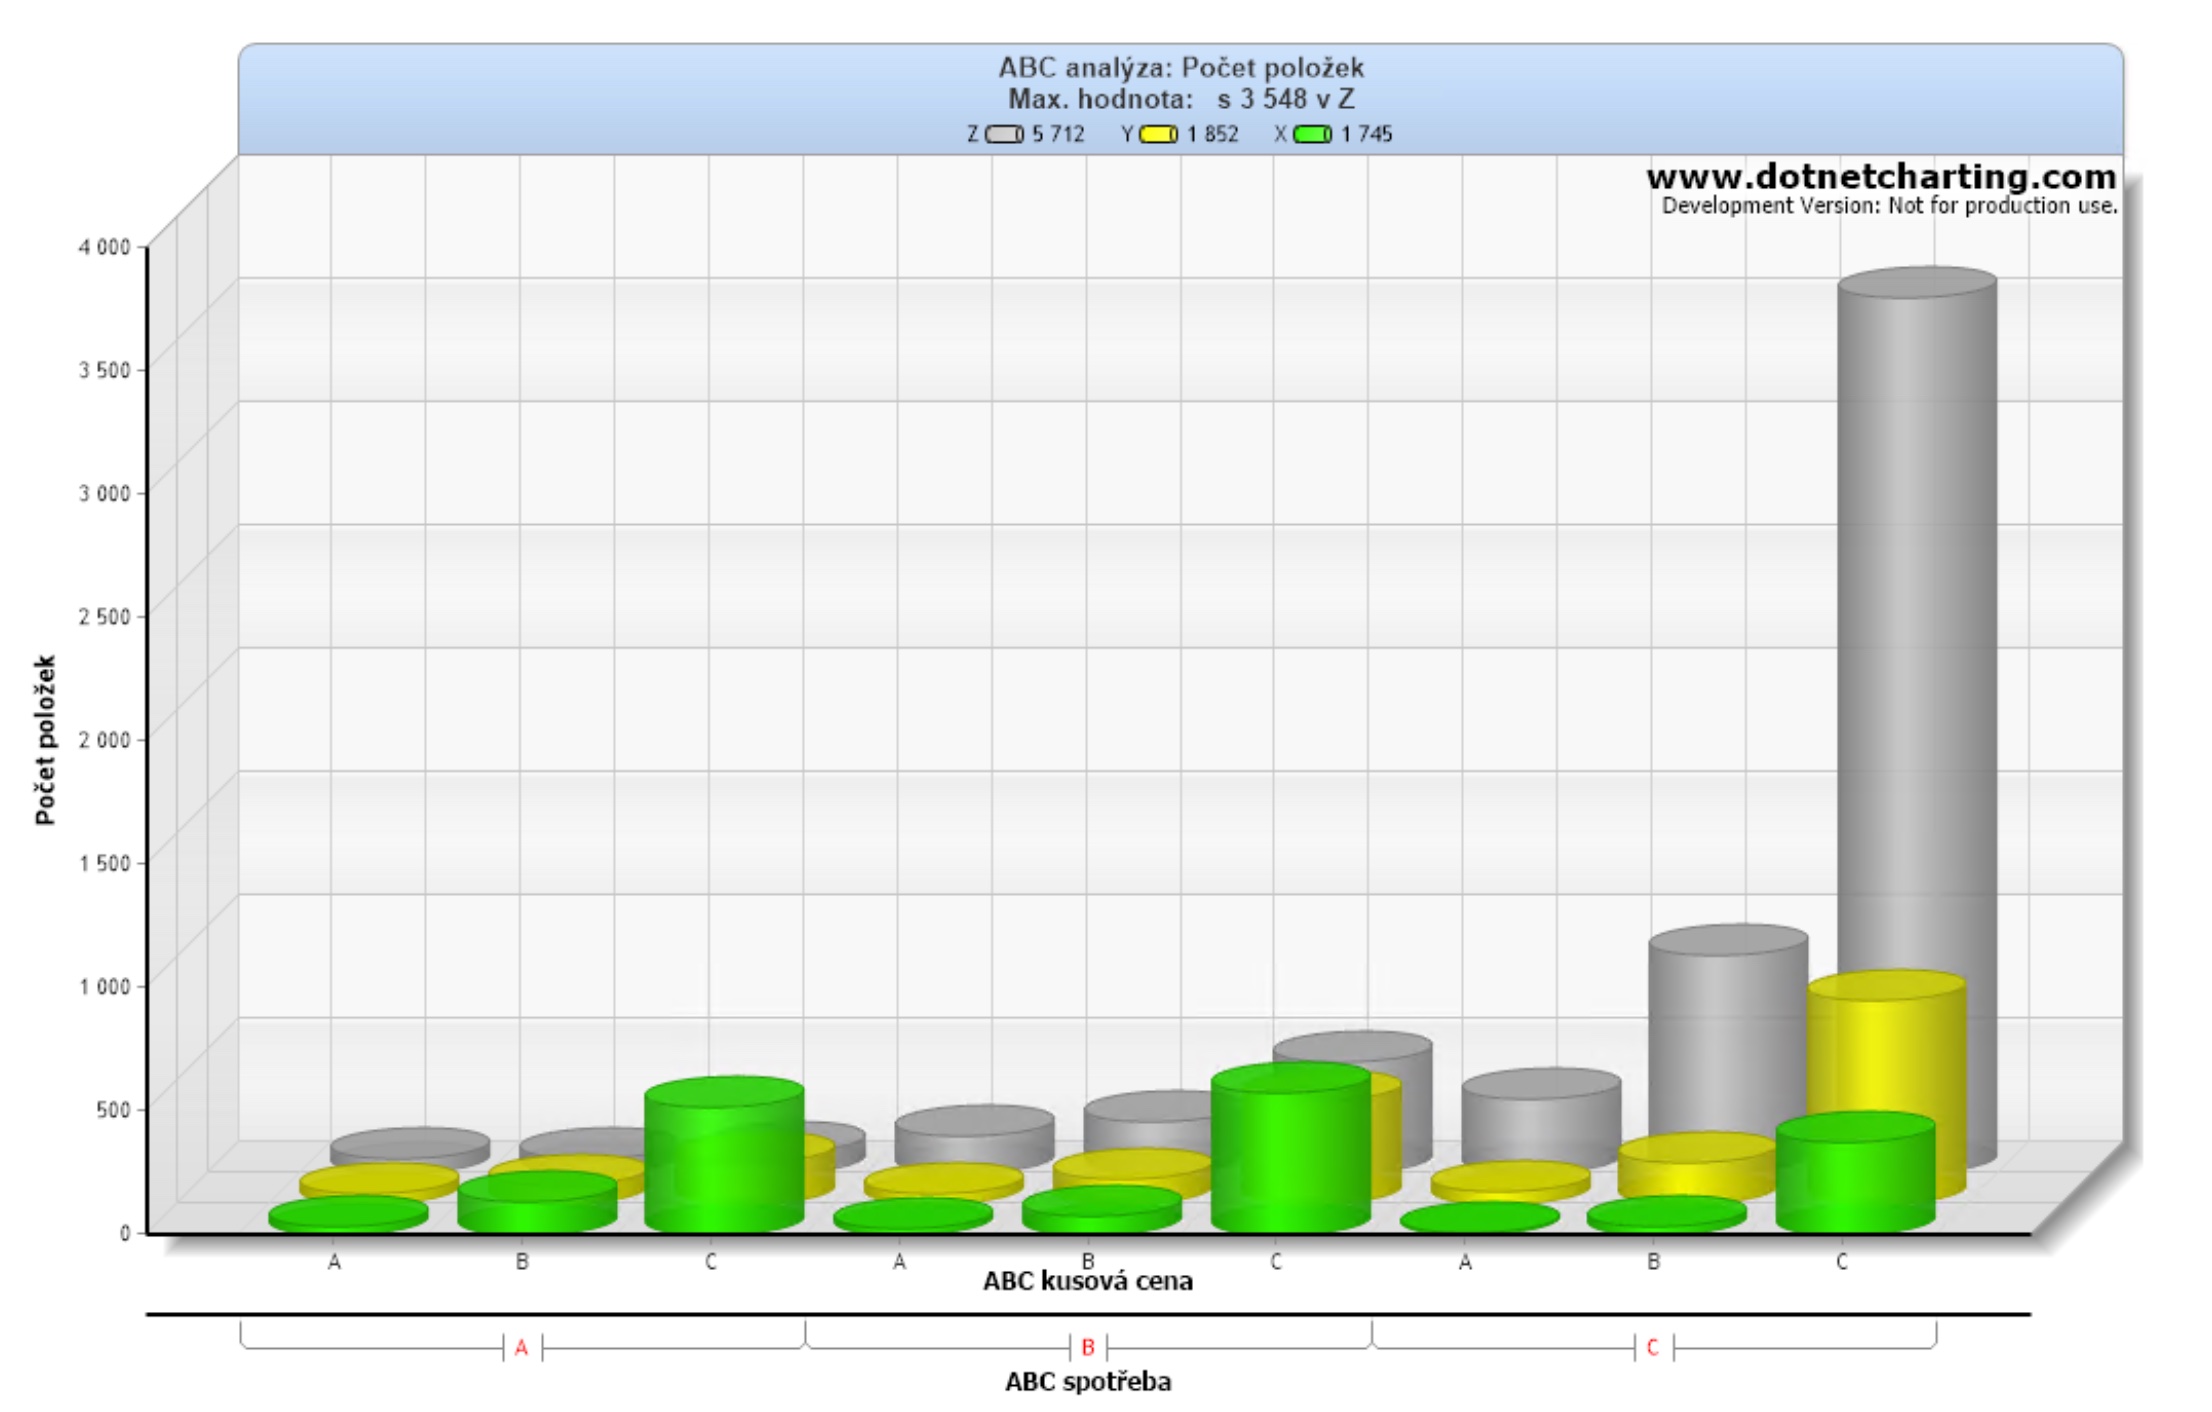Click the red A group label under ABC spotřeba

[521, 1348]
